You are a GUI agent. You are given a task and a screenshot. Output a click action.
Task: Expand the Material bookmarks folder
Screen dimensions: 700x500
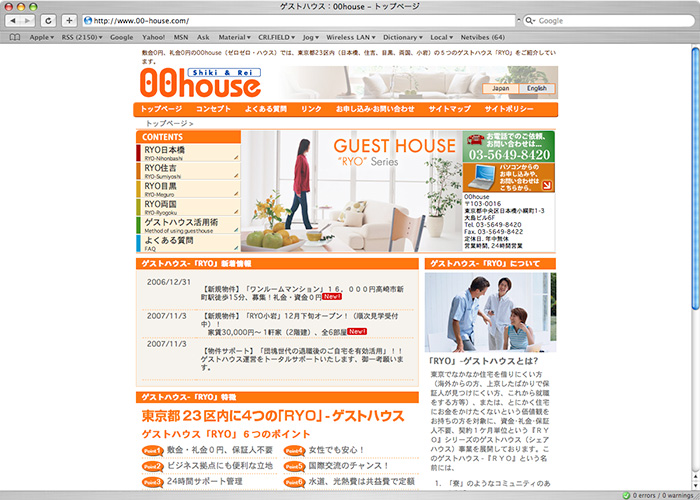[x=234, y=38]
